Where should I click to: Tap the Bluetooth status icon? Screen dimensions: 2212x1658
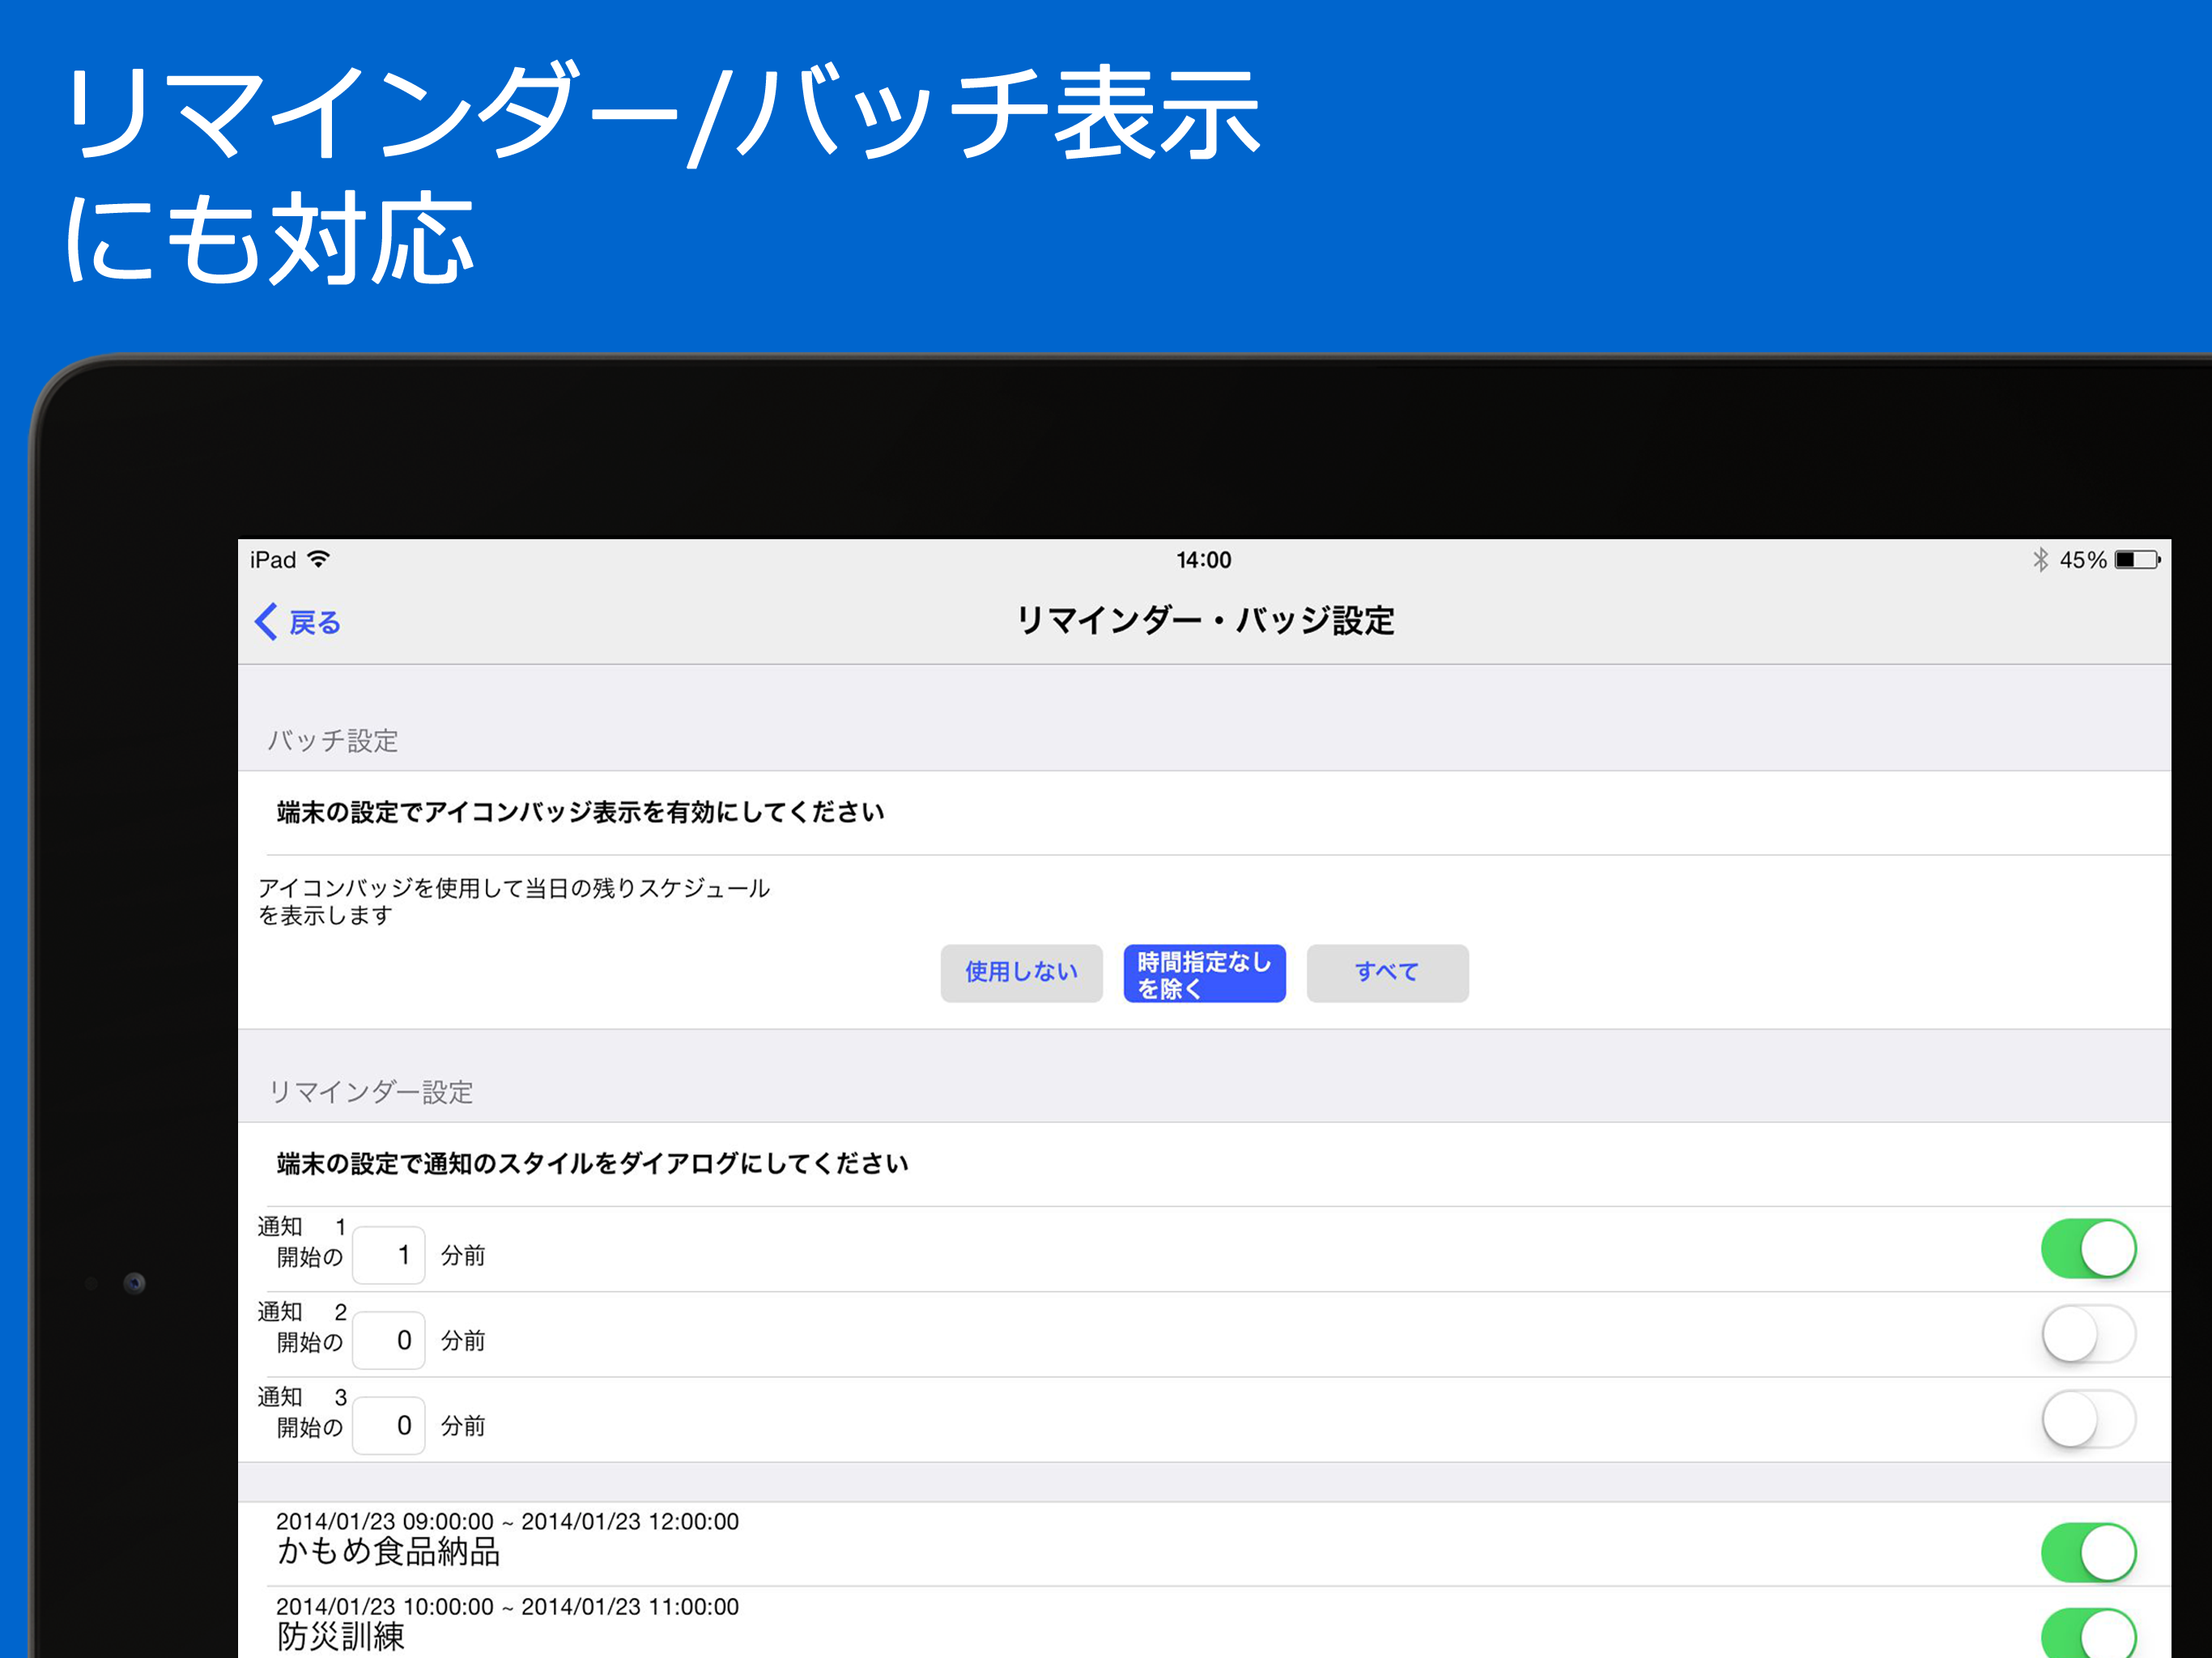point(2040,560)
